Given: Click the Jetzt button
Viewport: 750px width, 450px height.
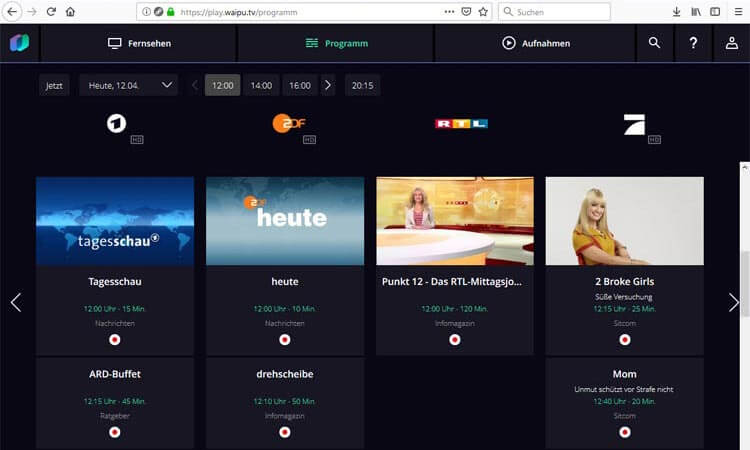Looking at the screenshot, I should click(x=54, y=85).
